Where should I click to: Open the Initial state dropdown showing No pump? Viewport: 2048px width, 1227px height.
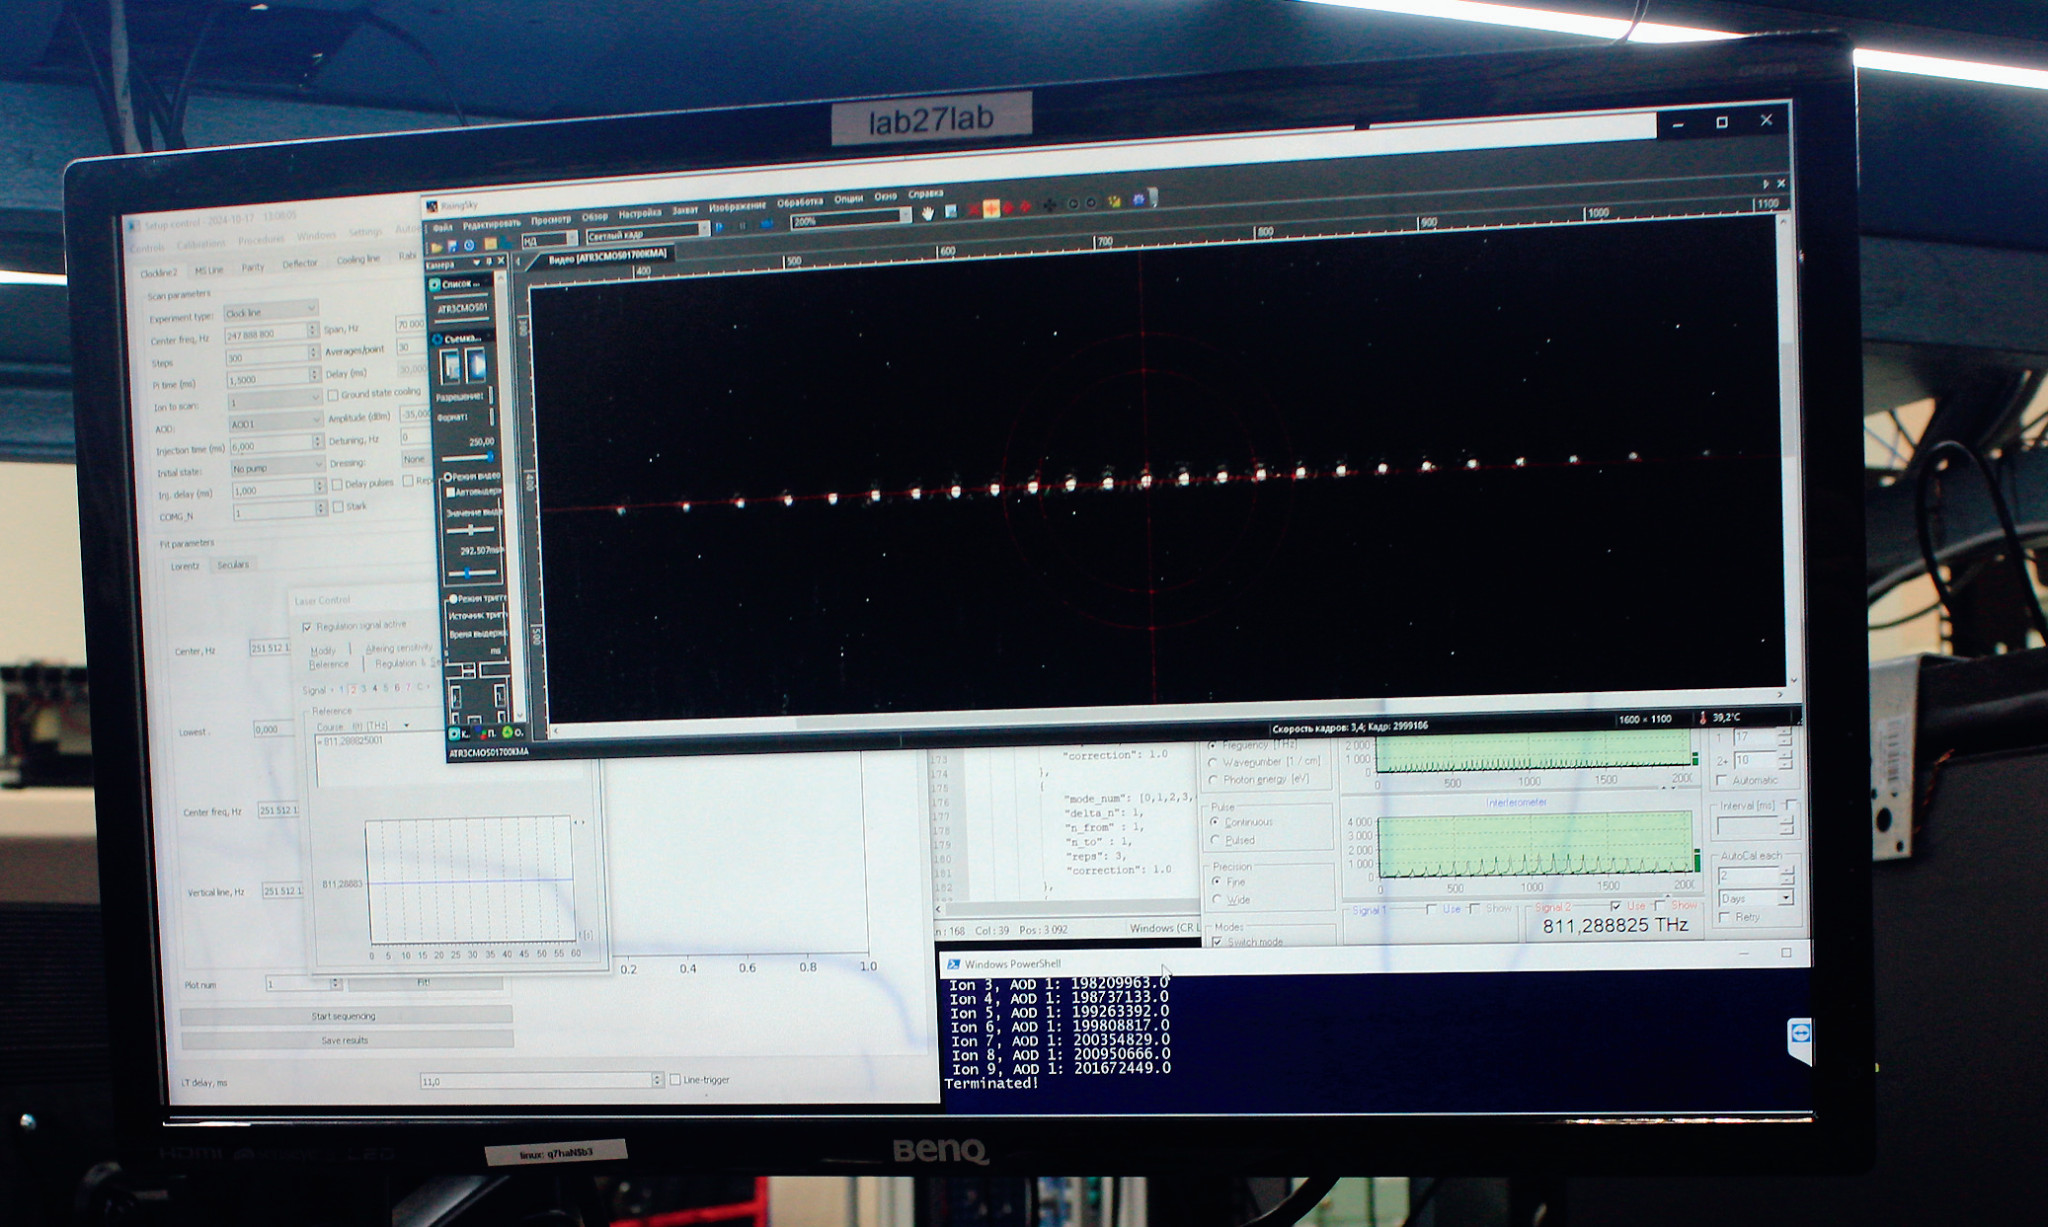point(277,467)
